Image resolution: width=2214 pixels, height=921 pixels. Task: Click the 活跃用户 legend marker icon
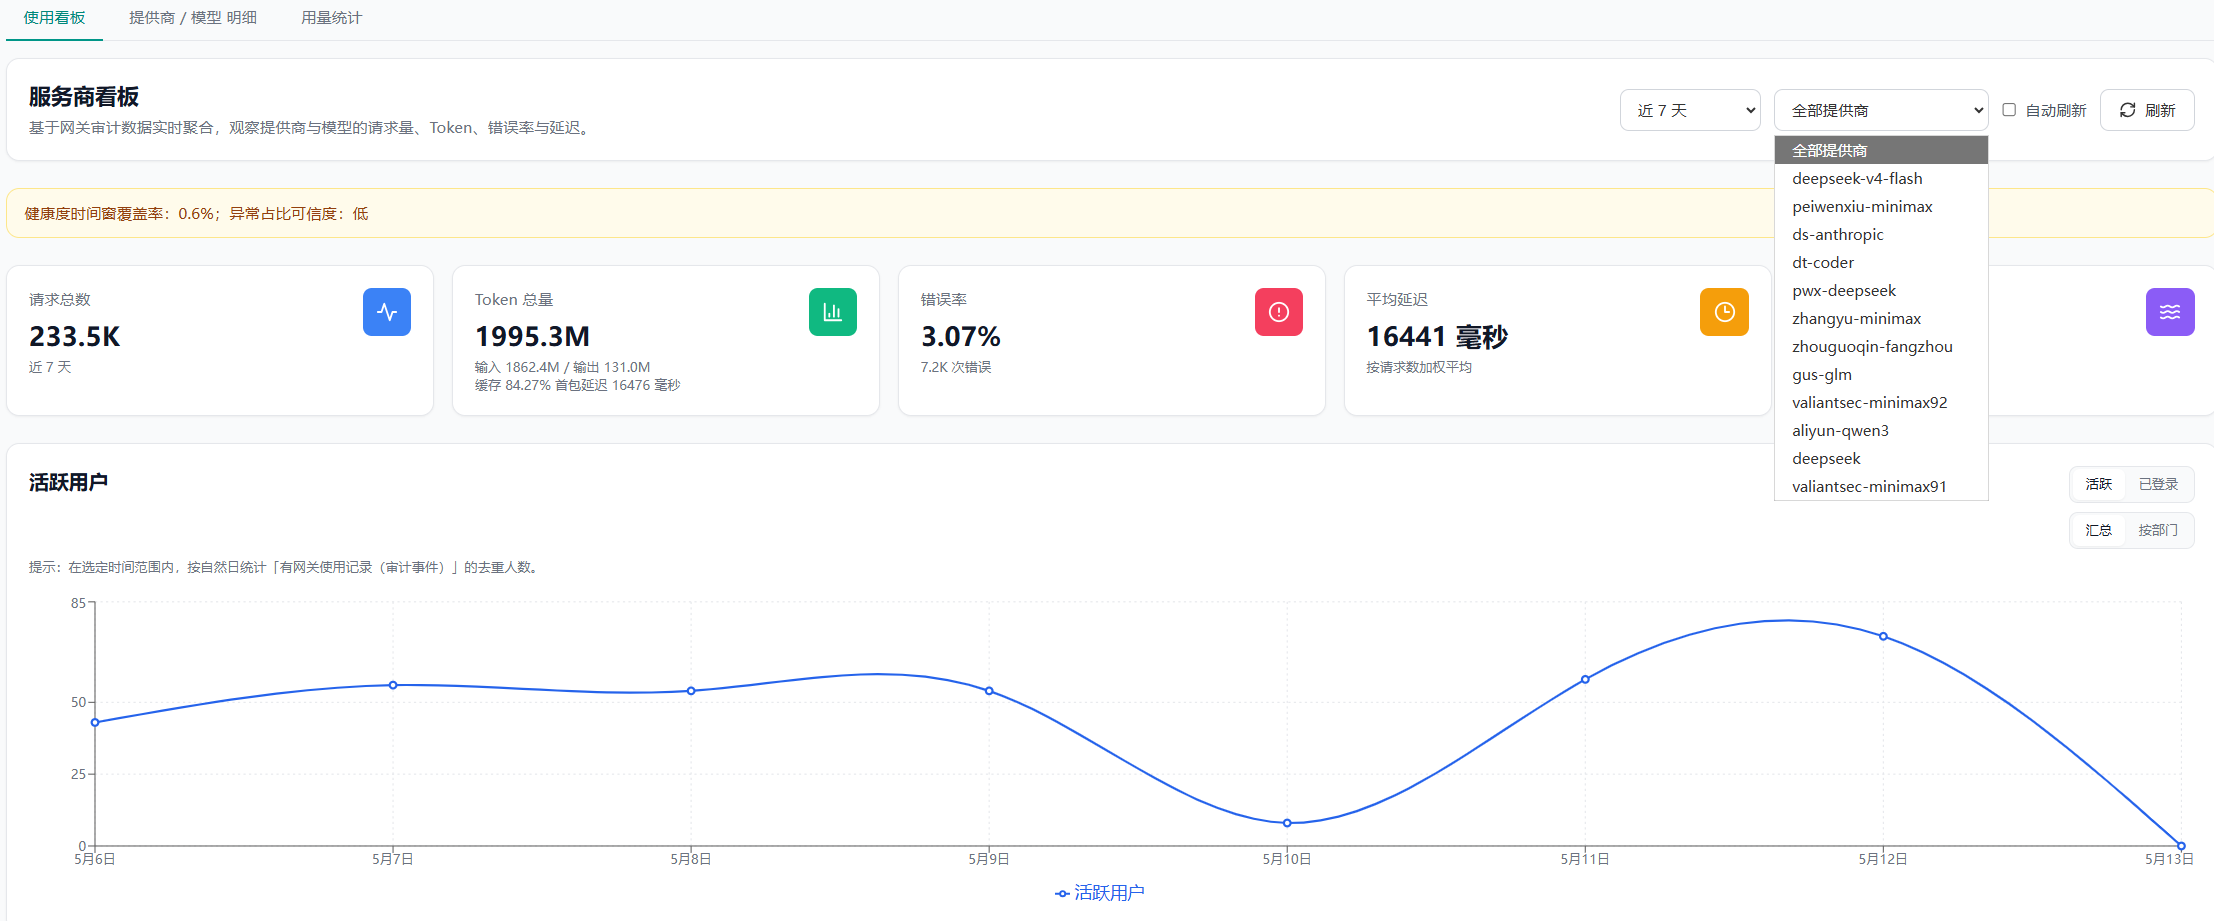[x=1062, y=893]
